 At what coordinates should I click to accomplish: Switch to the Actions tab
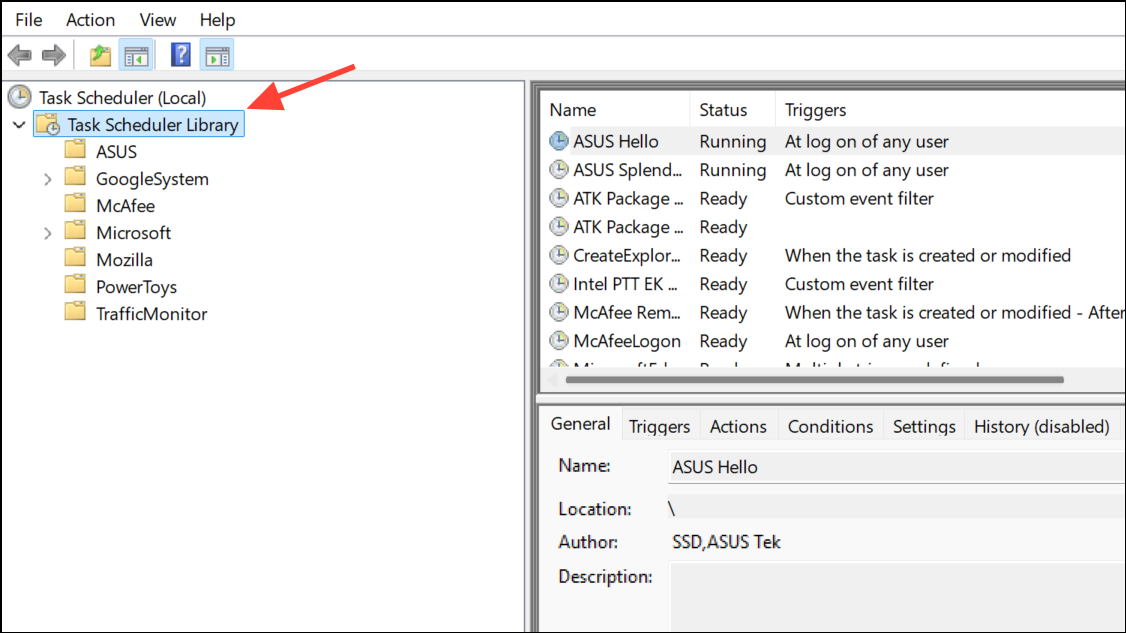(x=738, y=427)
